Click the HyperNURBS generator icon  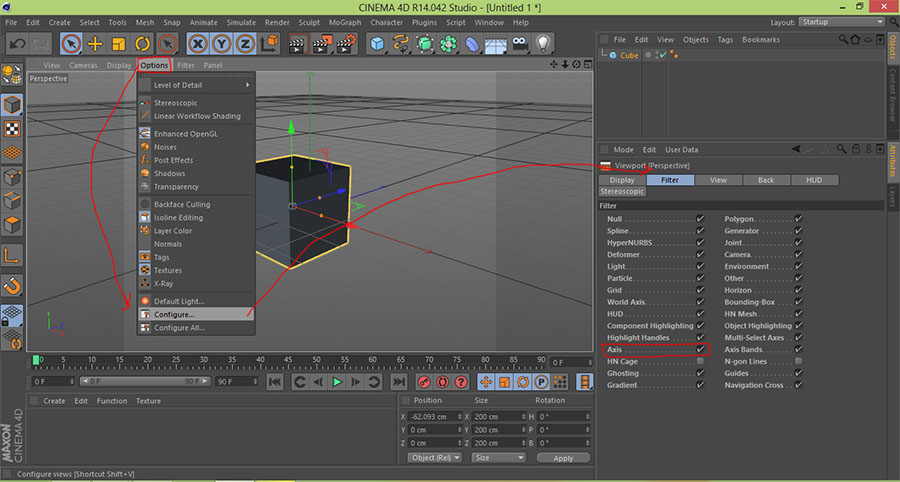coord(425,44)
